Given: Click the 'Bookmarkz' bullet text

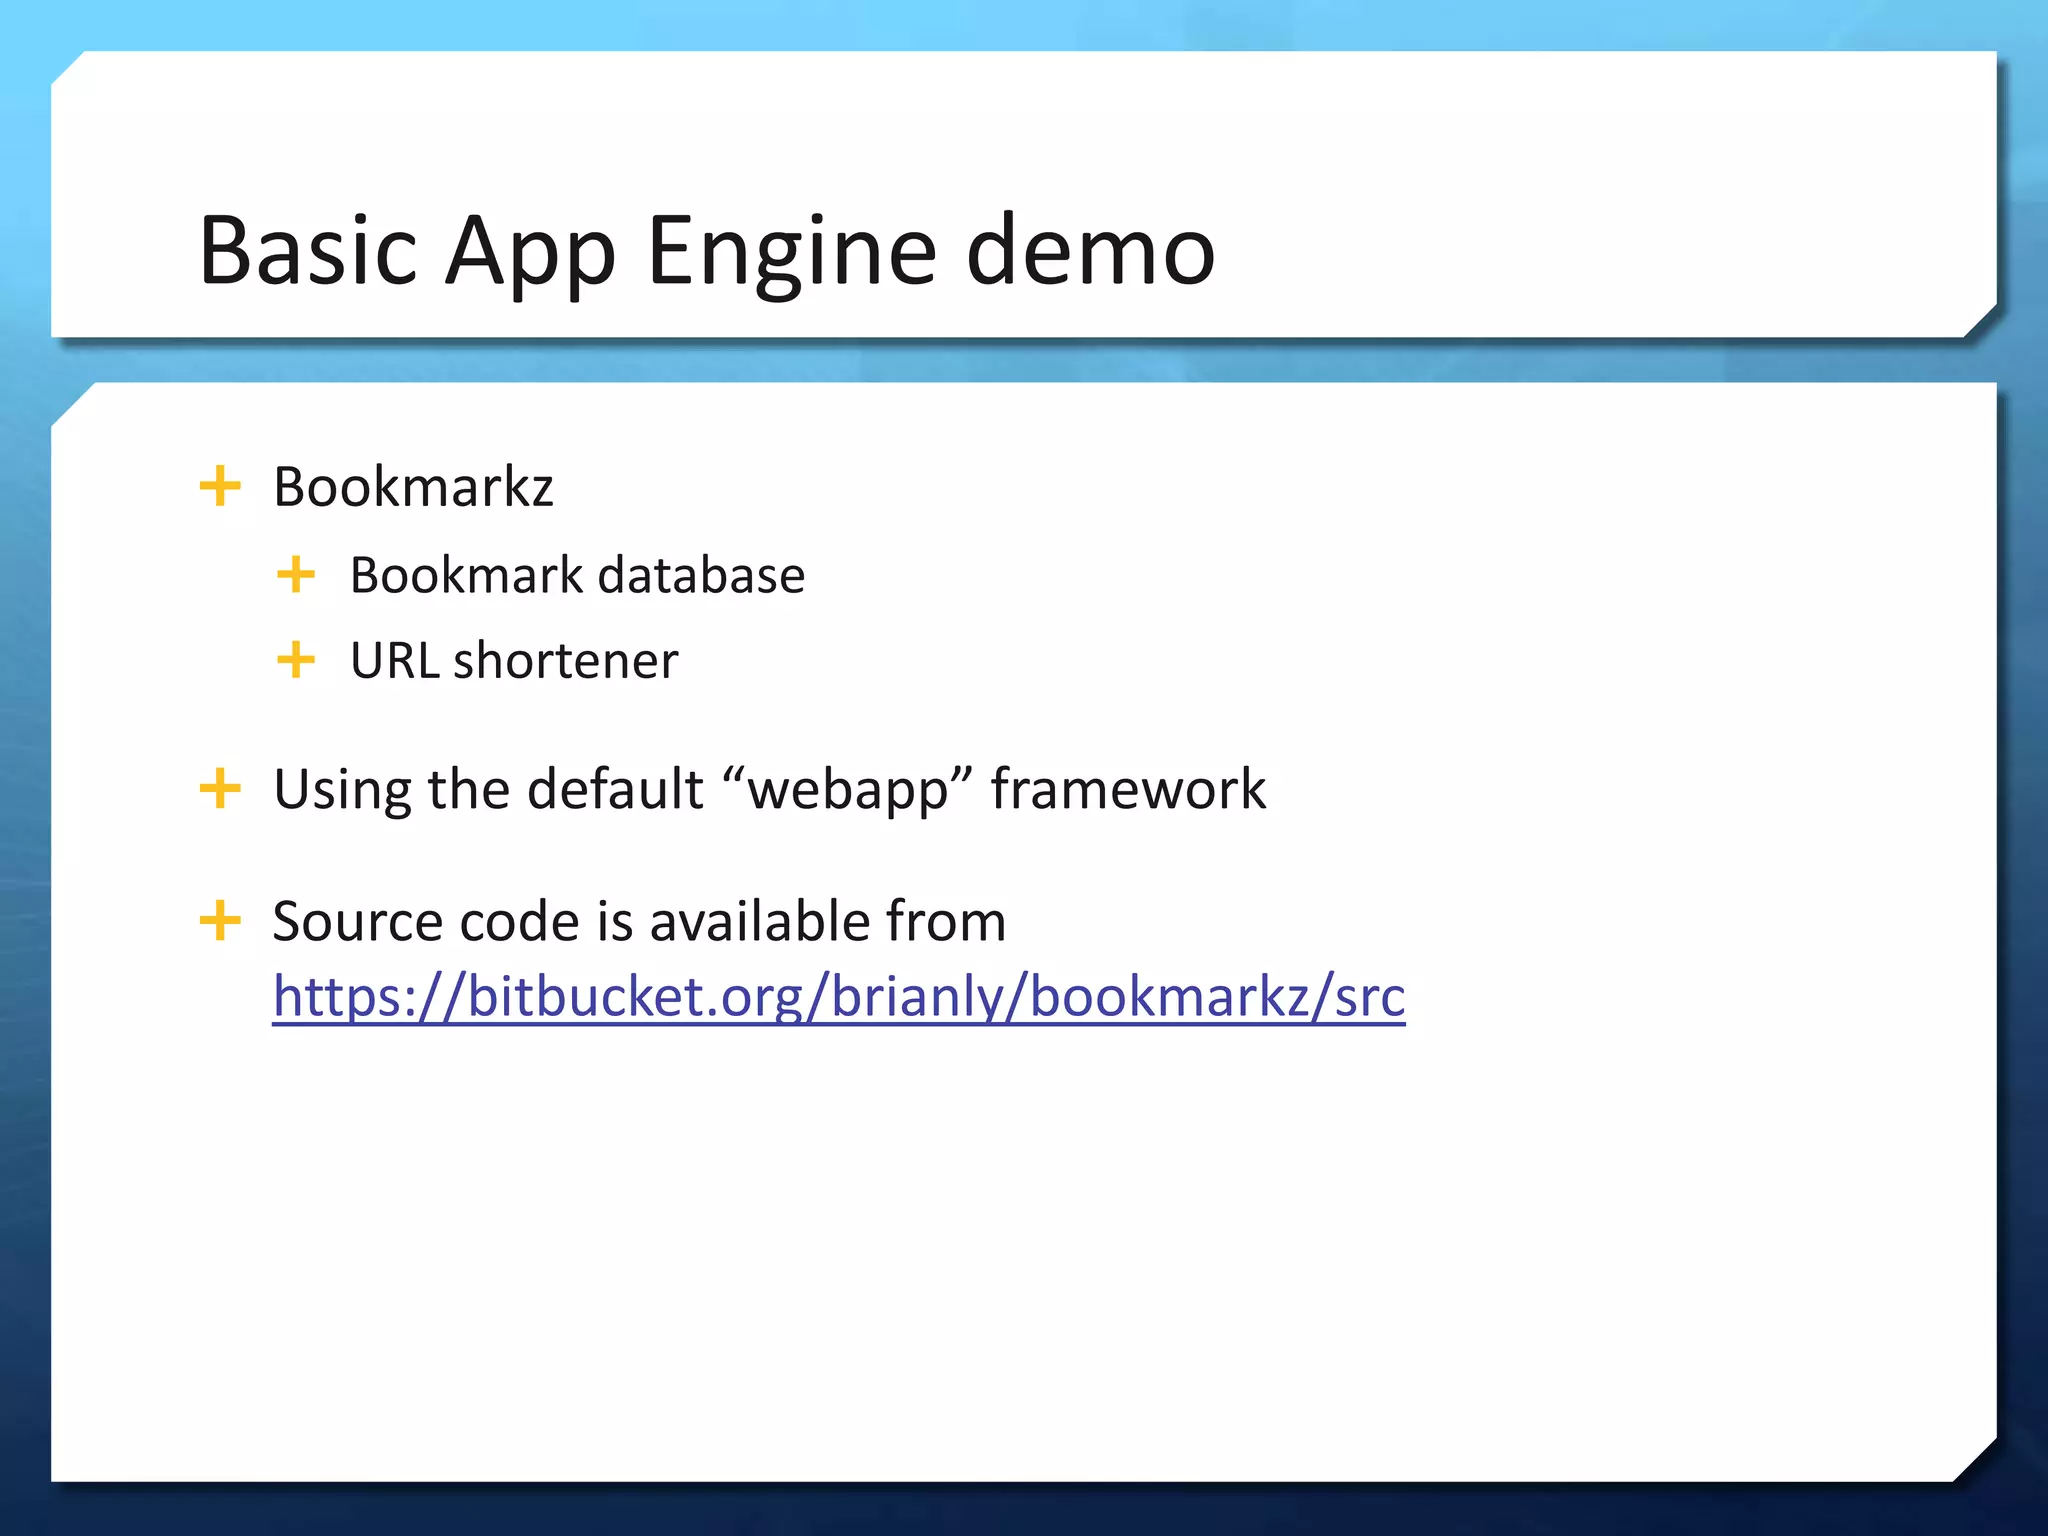Looking at the screenshot, I should click(413, 487).
